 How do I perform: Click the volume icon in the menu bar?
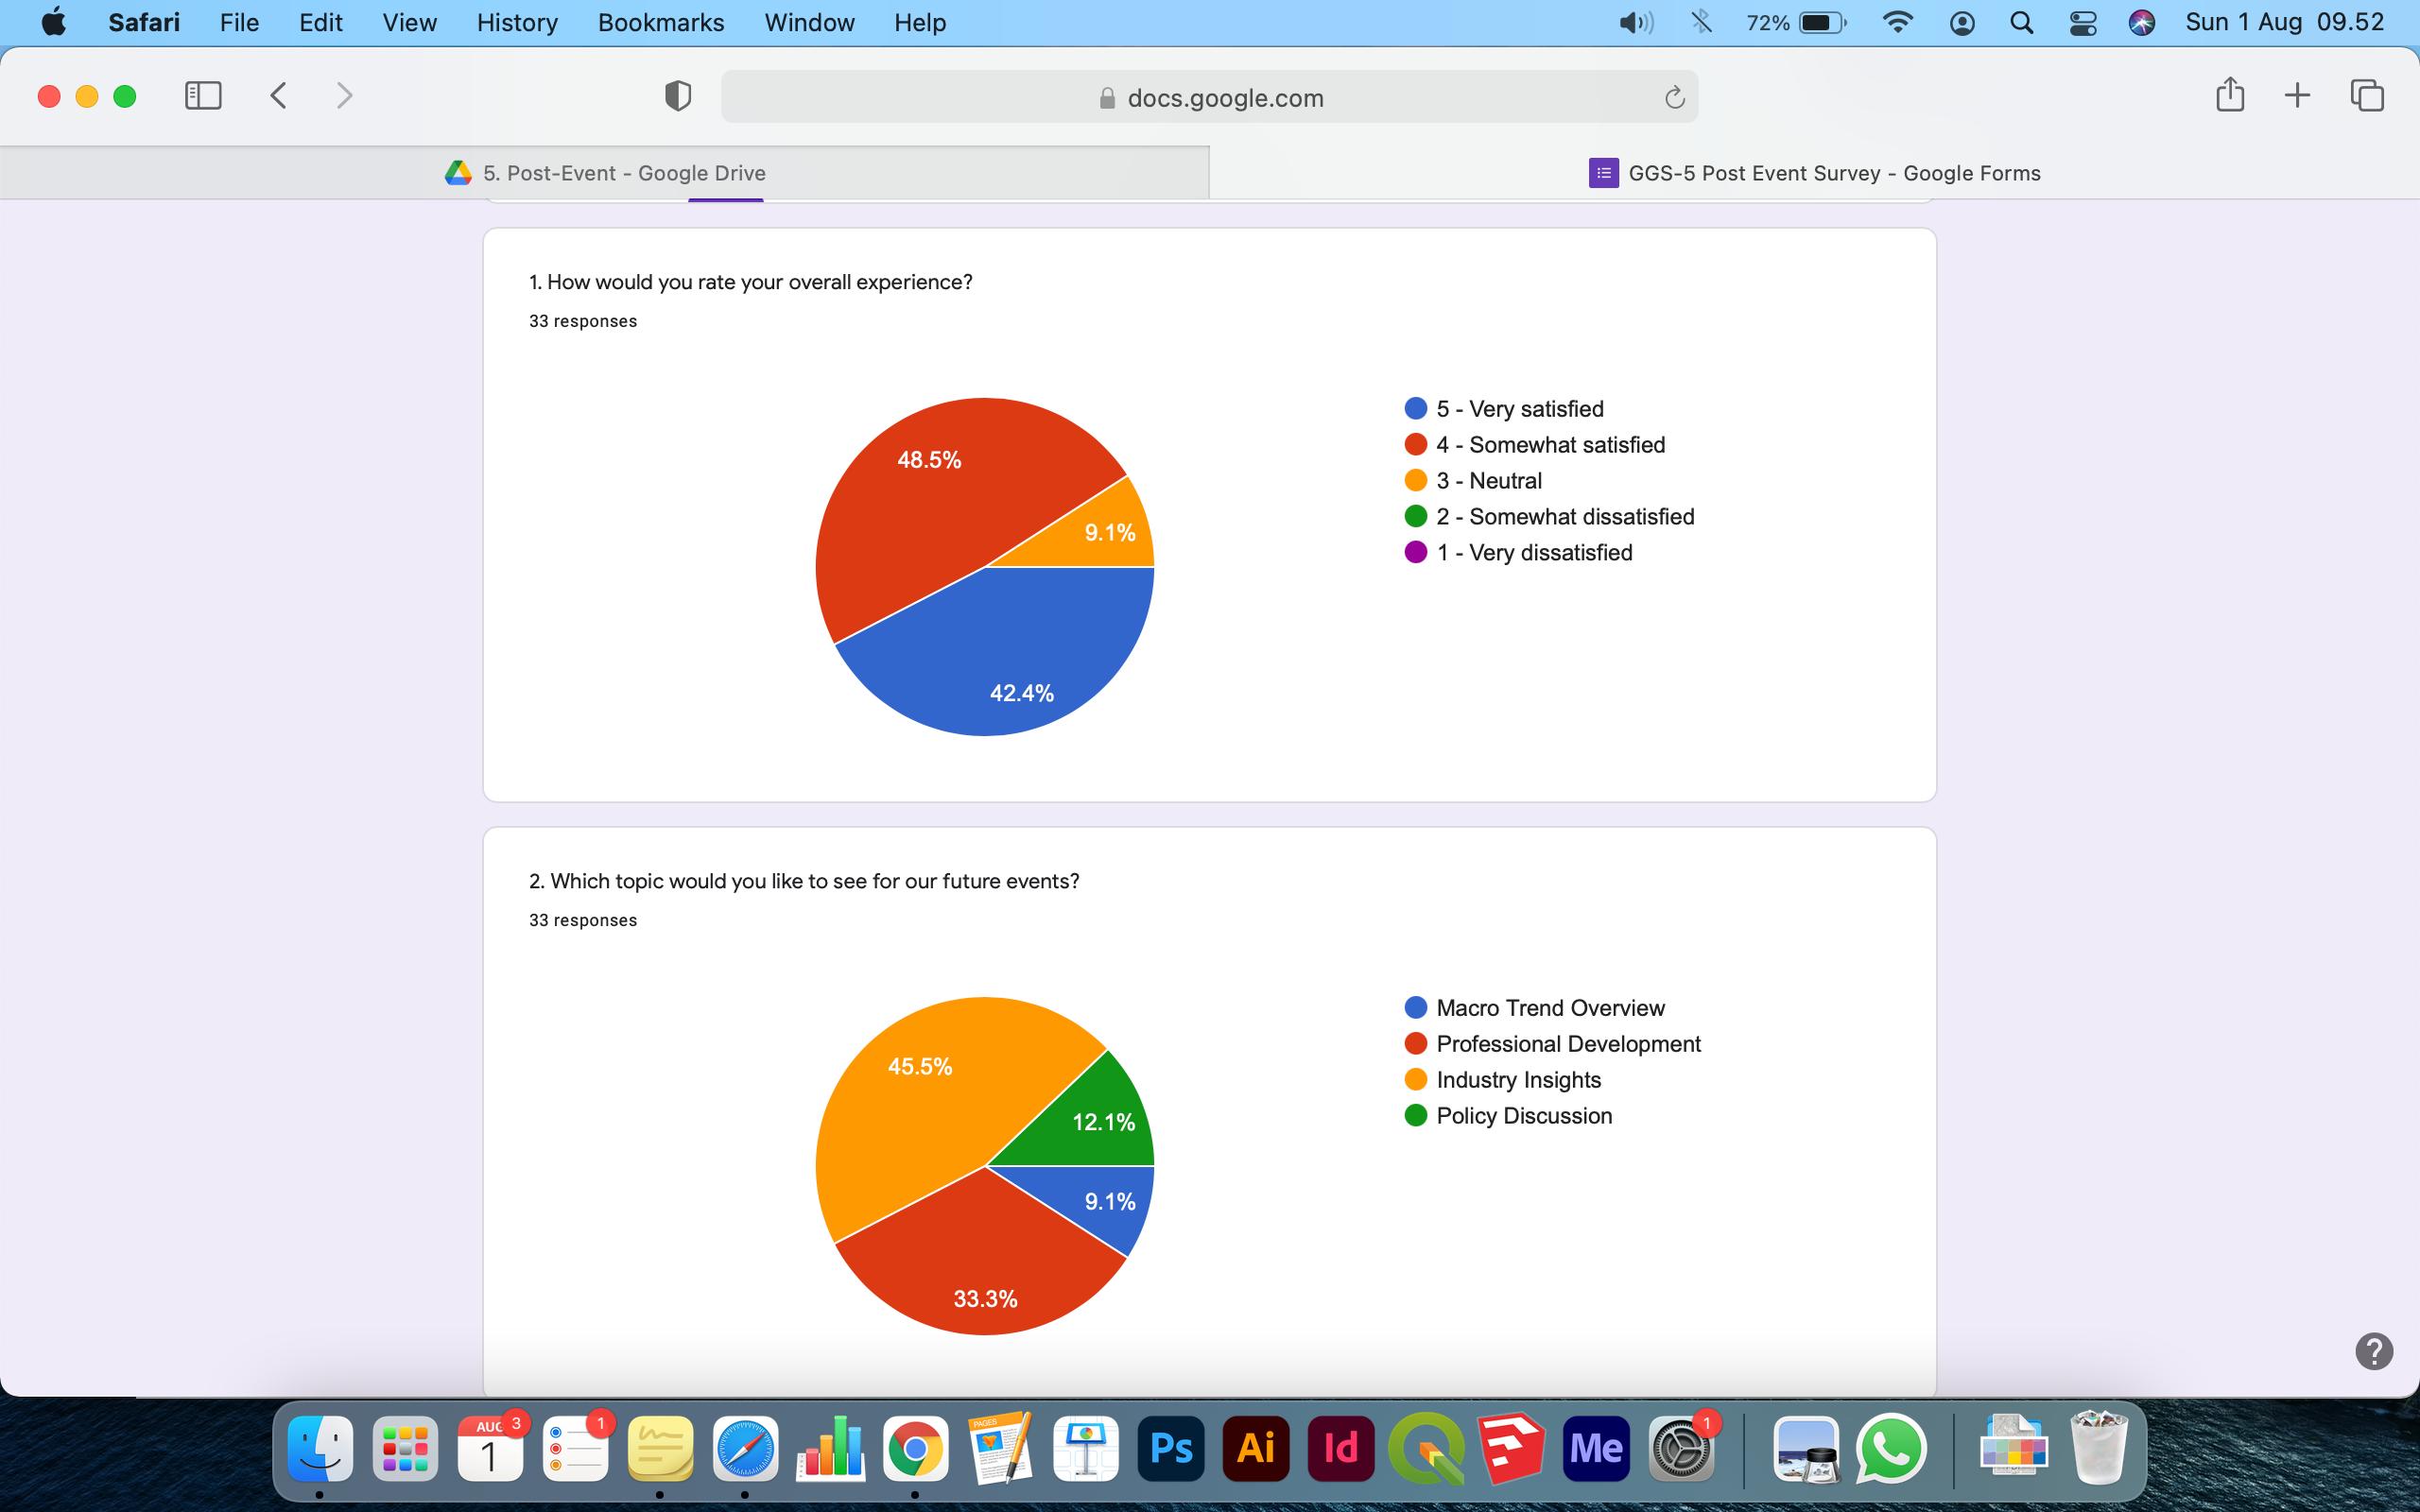(1635, 23)
